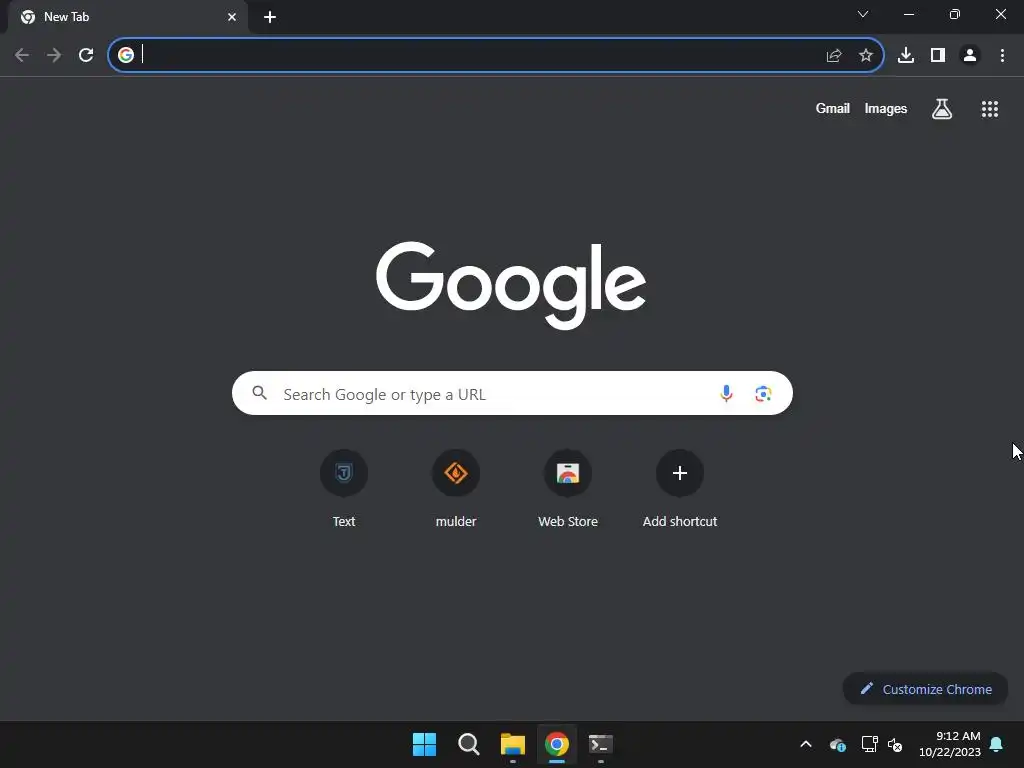Click the Google logo

pyautogui.click(x=511, y=285)
